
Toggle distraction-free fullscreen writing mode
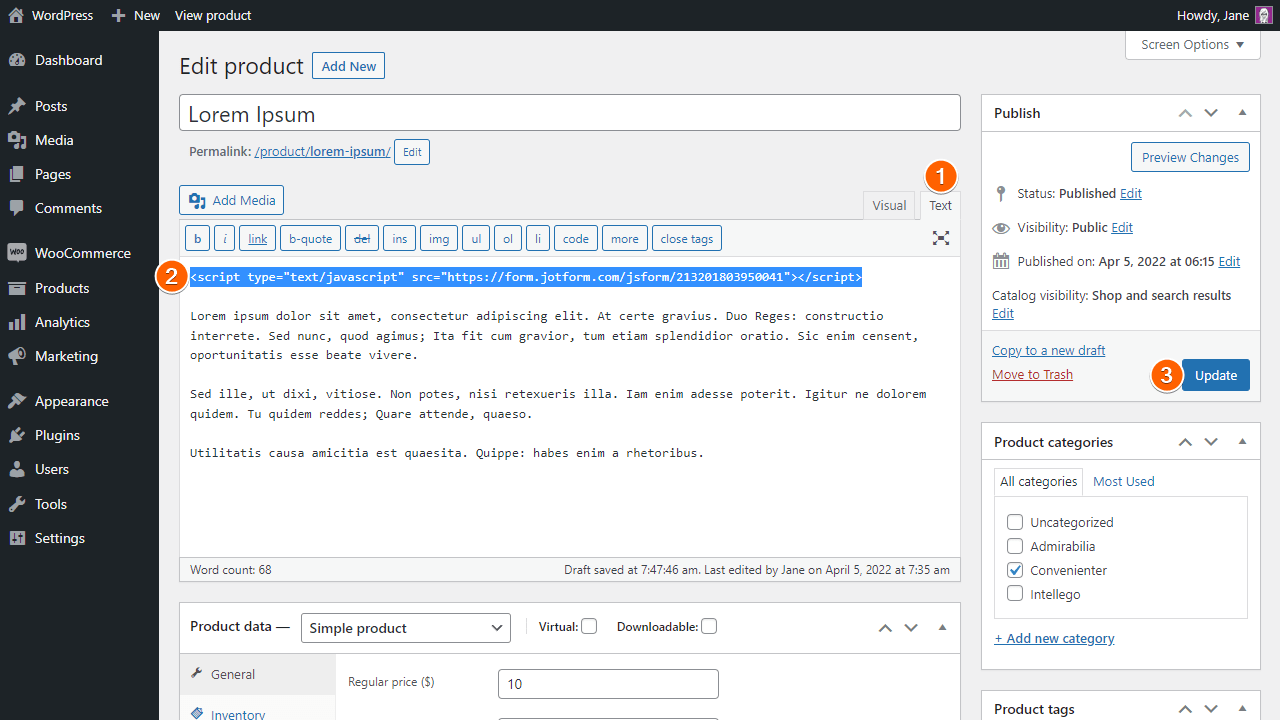click(940, 238)
